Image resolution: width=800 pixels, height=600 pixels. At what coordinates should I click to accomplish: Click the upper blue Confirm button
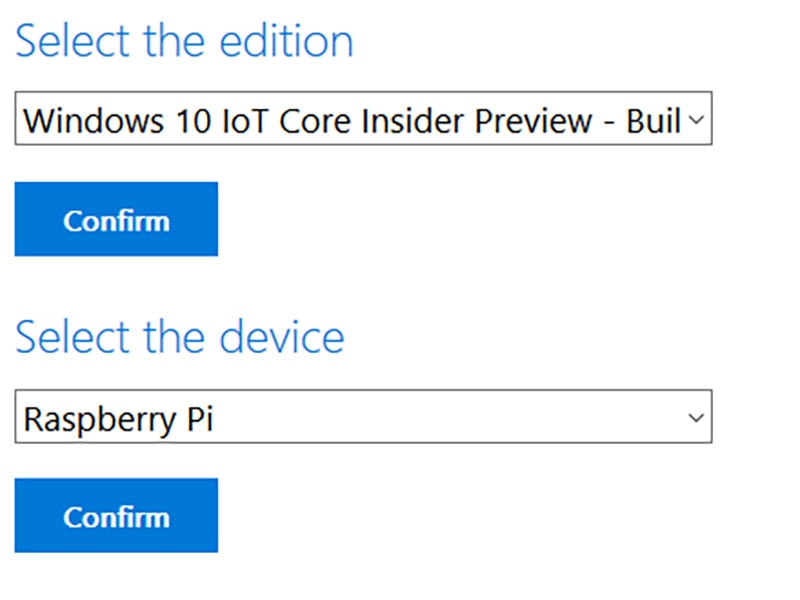pyautogui.click(x=116, y=220)
